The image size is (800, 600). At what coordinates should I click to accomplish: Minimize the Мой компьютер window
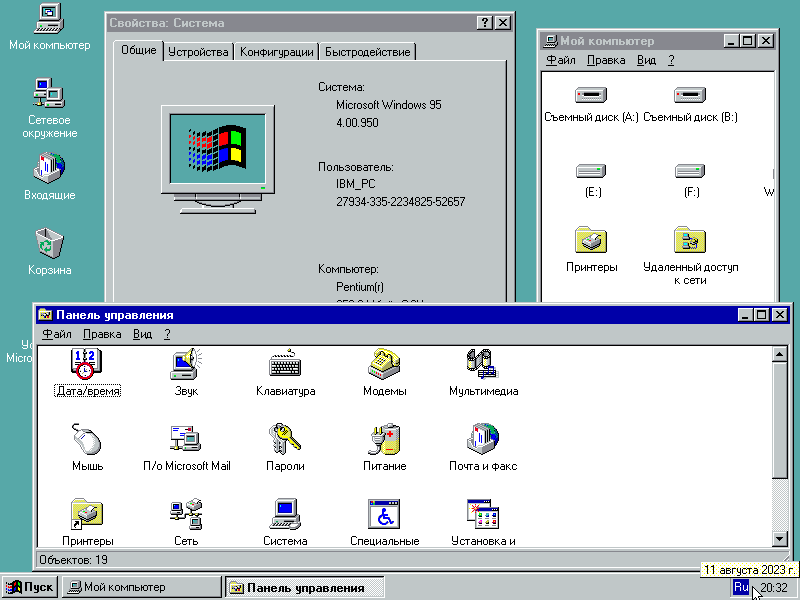tap(732, 41)
